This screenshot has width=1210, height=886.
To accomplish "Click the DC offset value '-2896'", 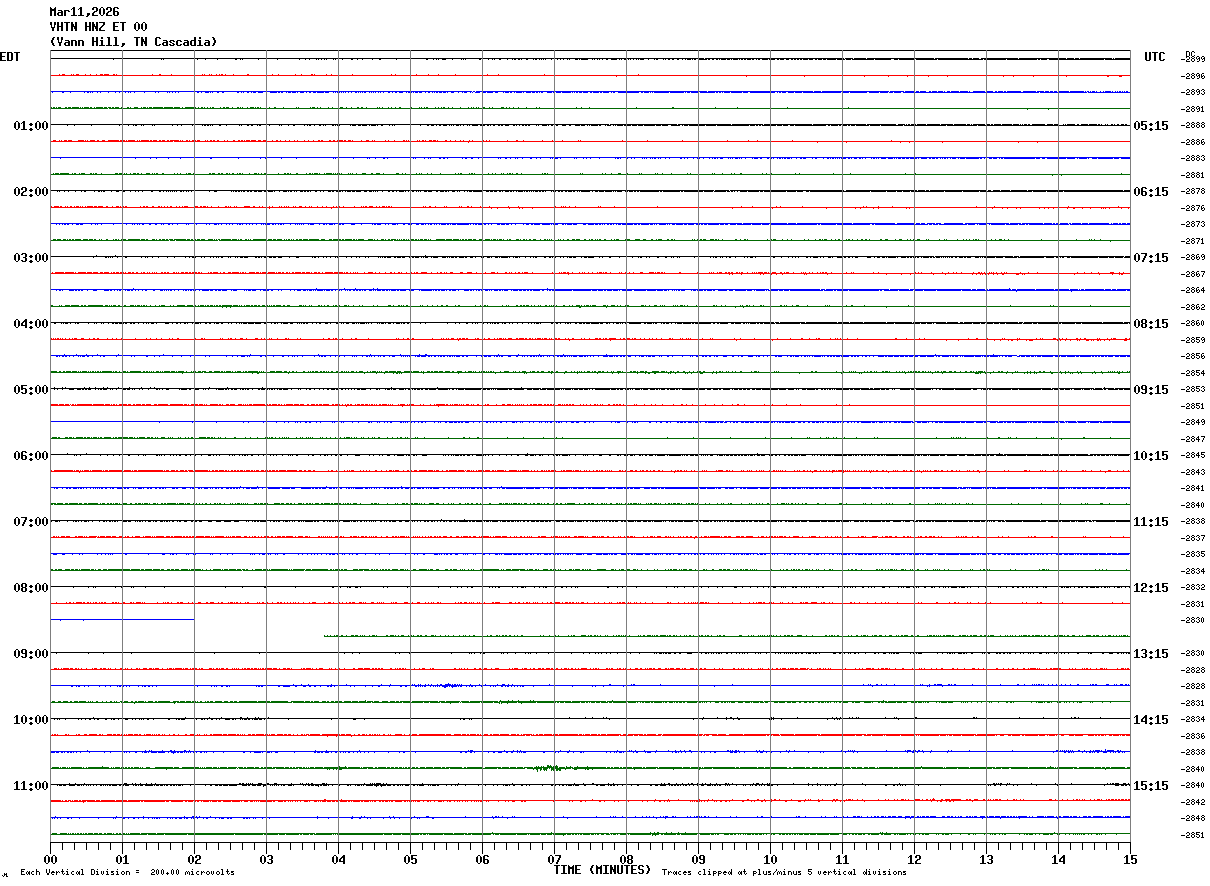I will pyautogui.click(x=1194, y=76).
